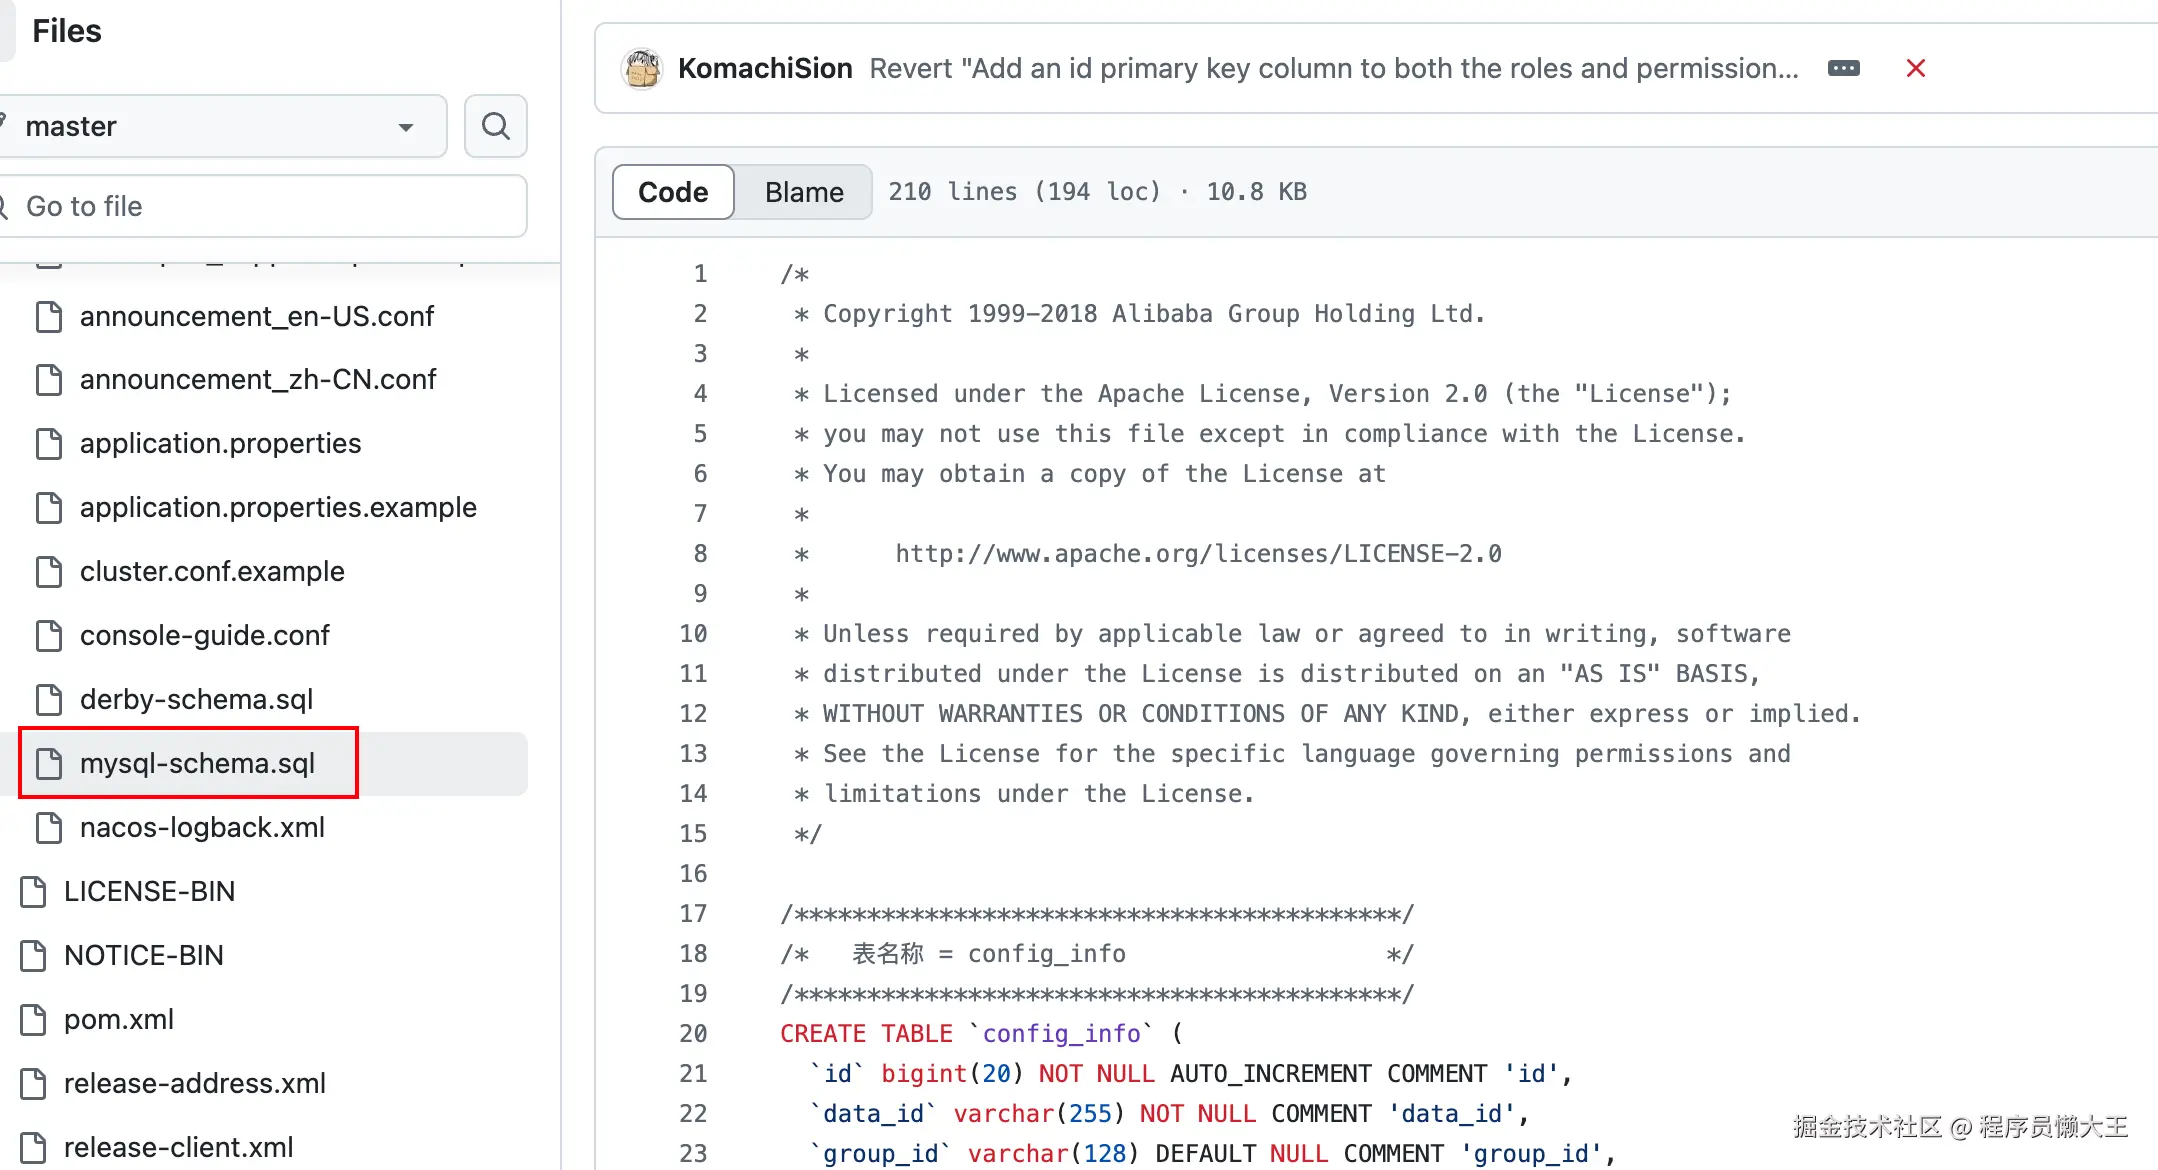Open the KomachiSion author link

tap(765, 68)
